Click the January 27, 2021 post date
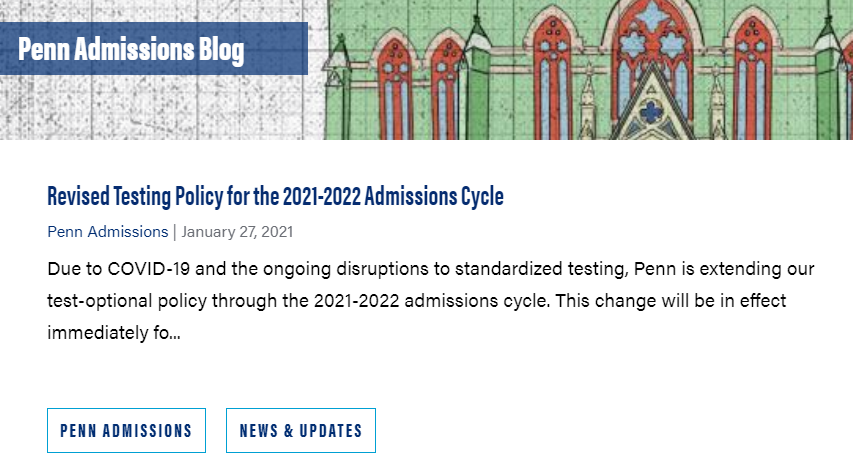 tap(237, 232)
